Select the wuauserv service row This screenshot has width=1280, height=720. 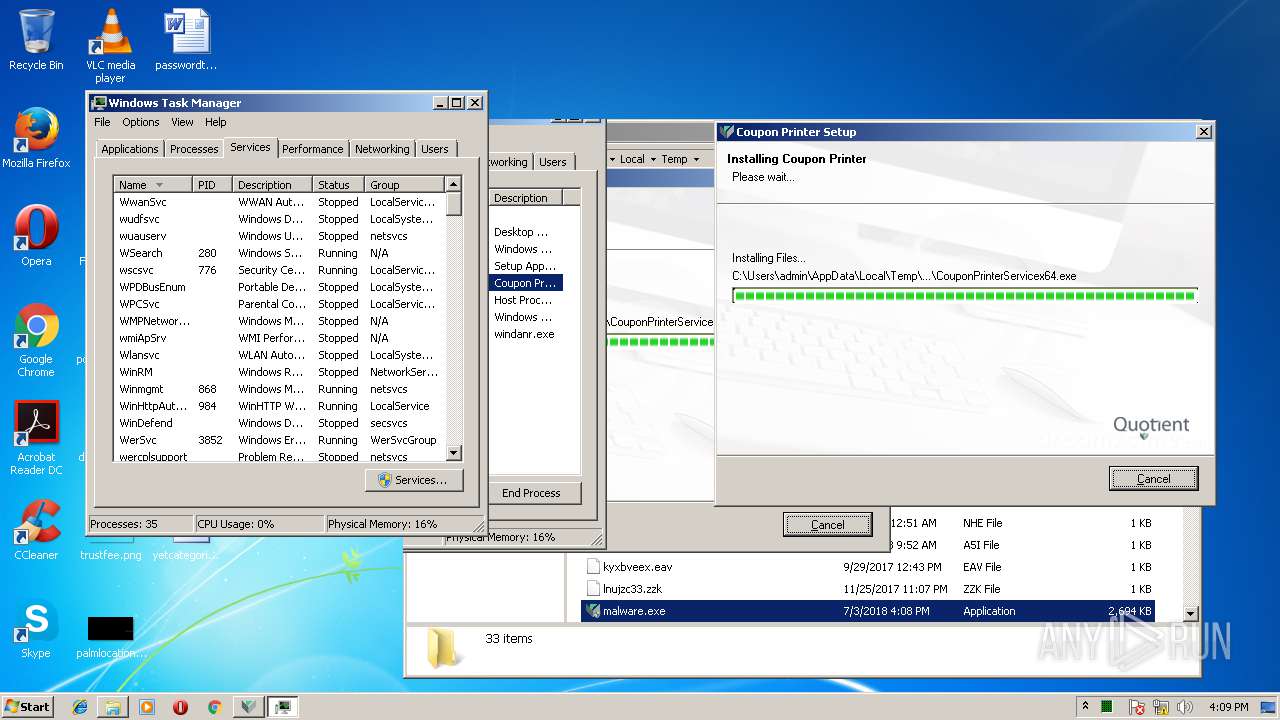(x=279, y=236)
